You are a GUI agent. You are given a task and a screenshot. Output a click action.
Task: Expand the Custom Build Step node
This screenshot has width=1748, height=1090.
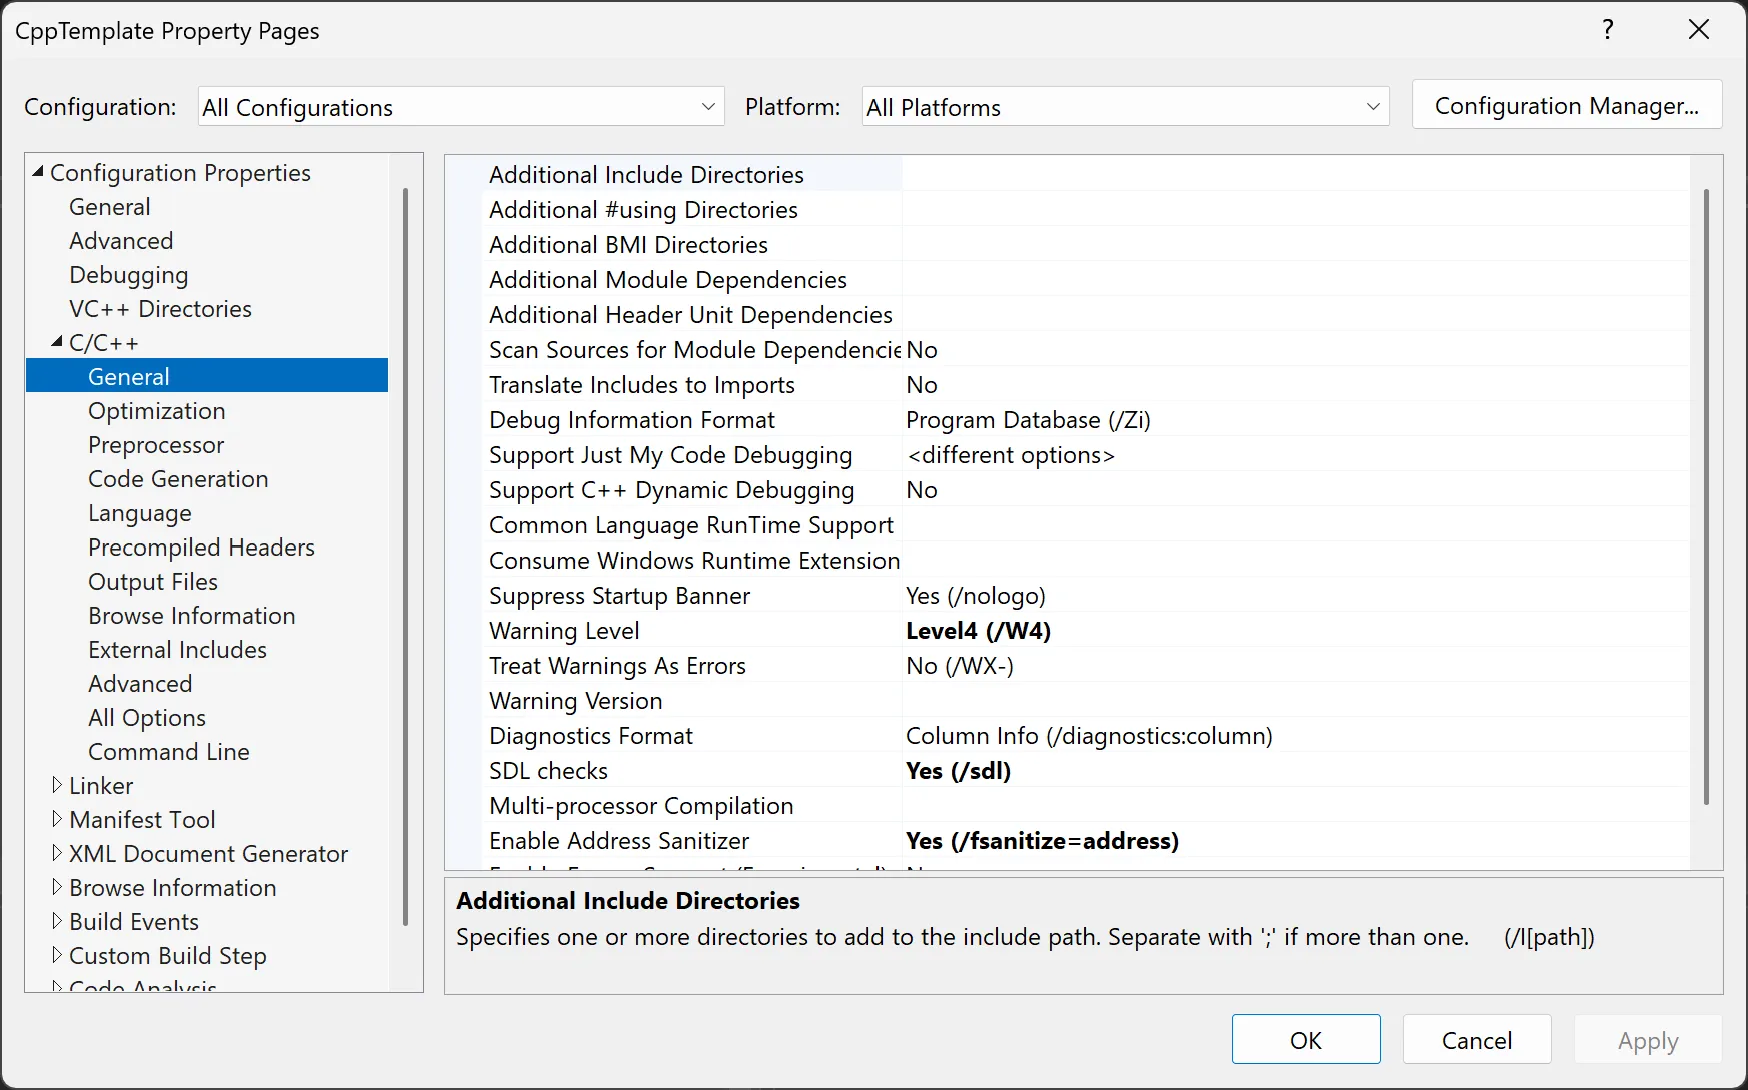[x=57, y=956]
